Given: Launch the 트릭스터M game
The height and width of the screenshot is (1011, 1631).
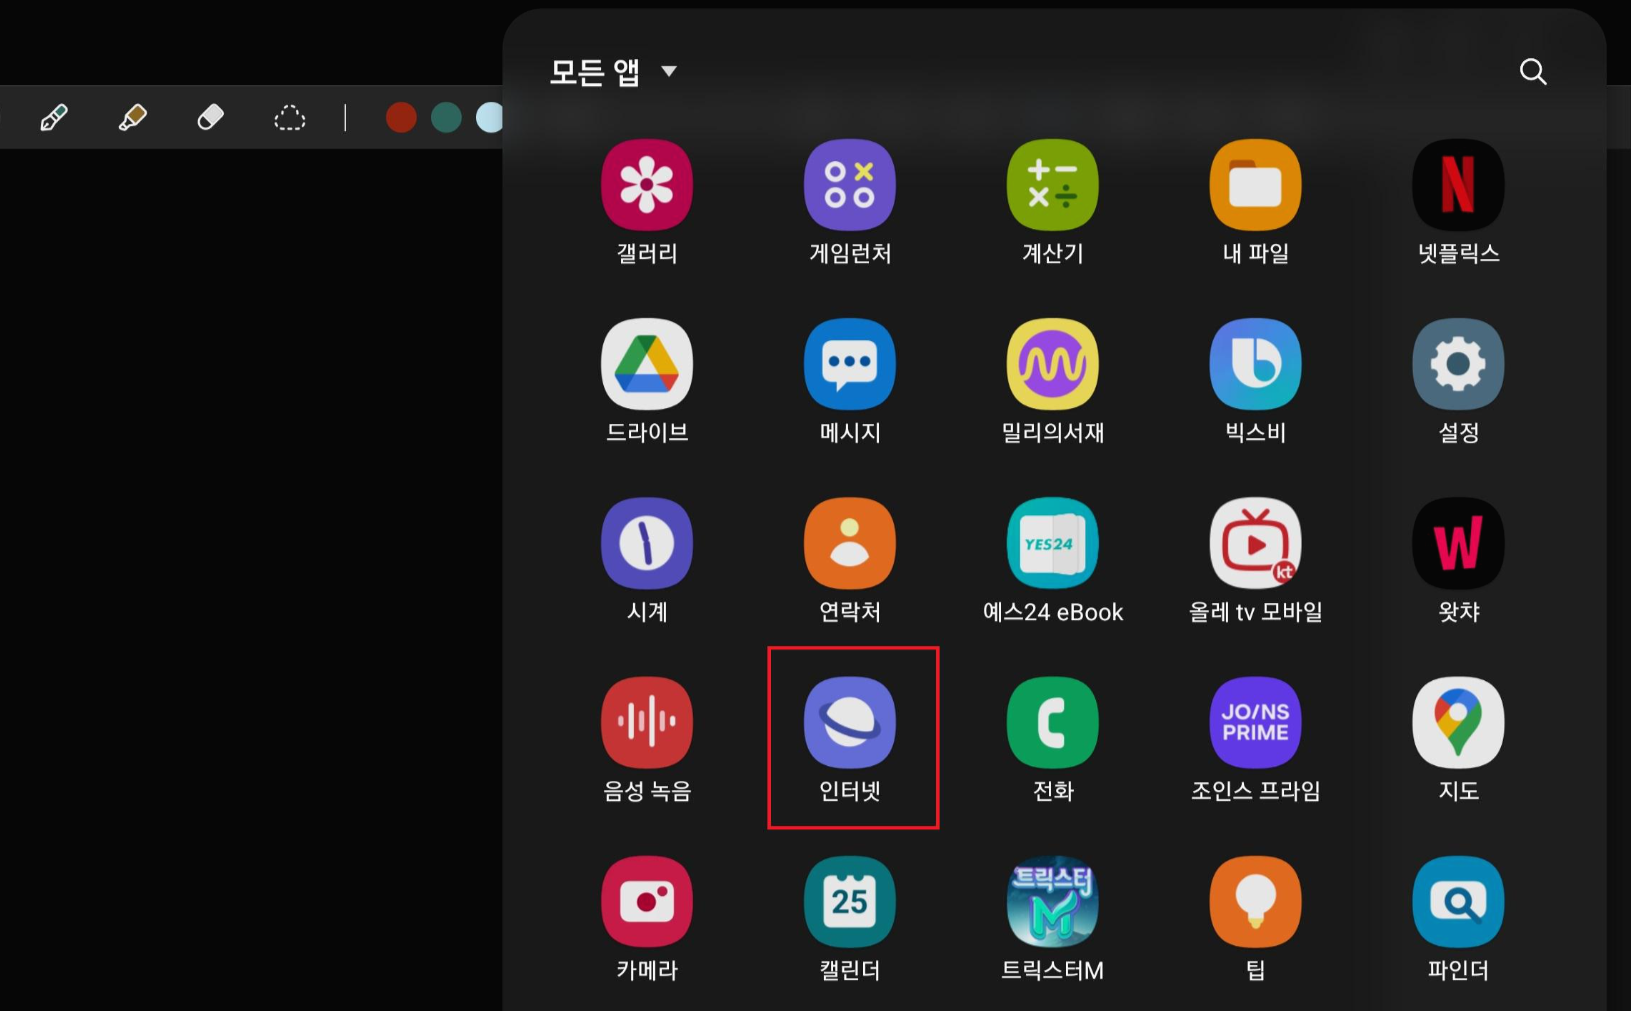Looking at the screenshot, I should (1053, 901).
